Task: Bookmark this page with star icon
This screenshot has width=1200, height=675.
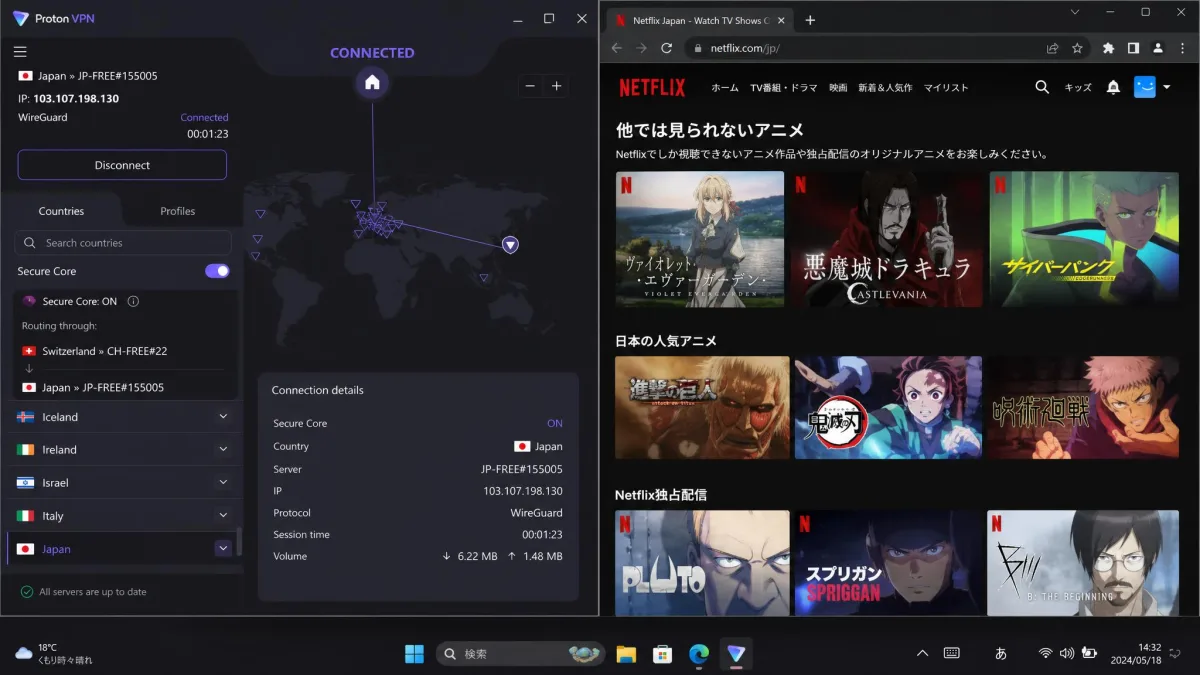Action: pos(1077,48)
